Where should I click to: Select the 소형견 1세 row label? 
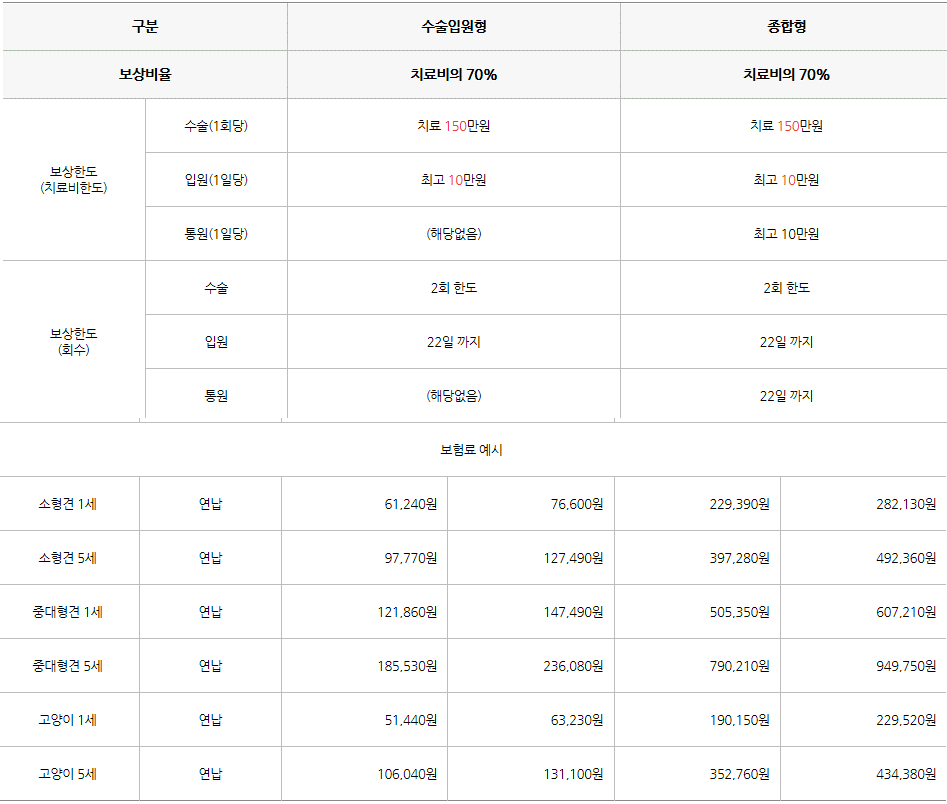click(x=68, y=504)
